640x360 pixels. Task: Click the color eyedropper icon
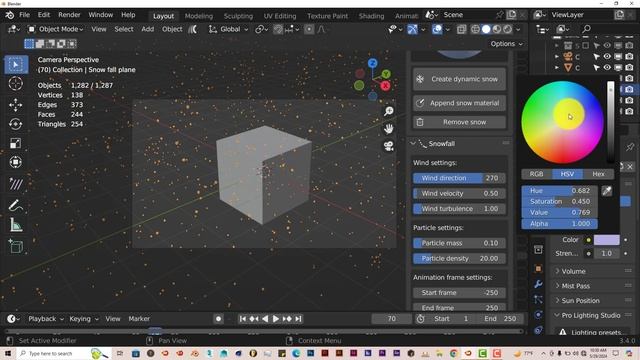pos(607,191)
